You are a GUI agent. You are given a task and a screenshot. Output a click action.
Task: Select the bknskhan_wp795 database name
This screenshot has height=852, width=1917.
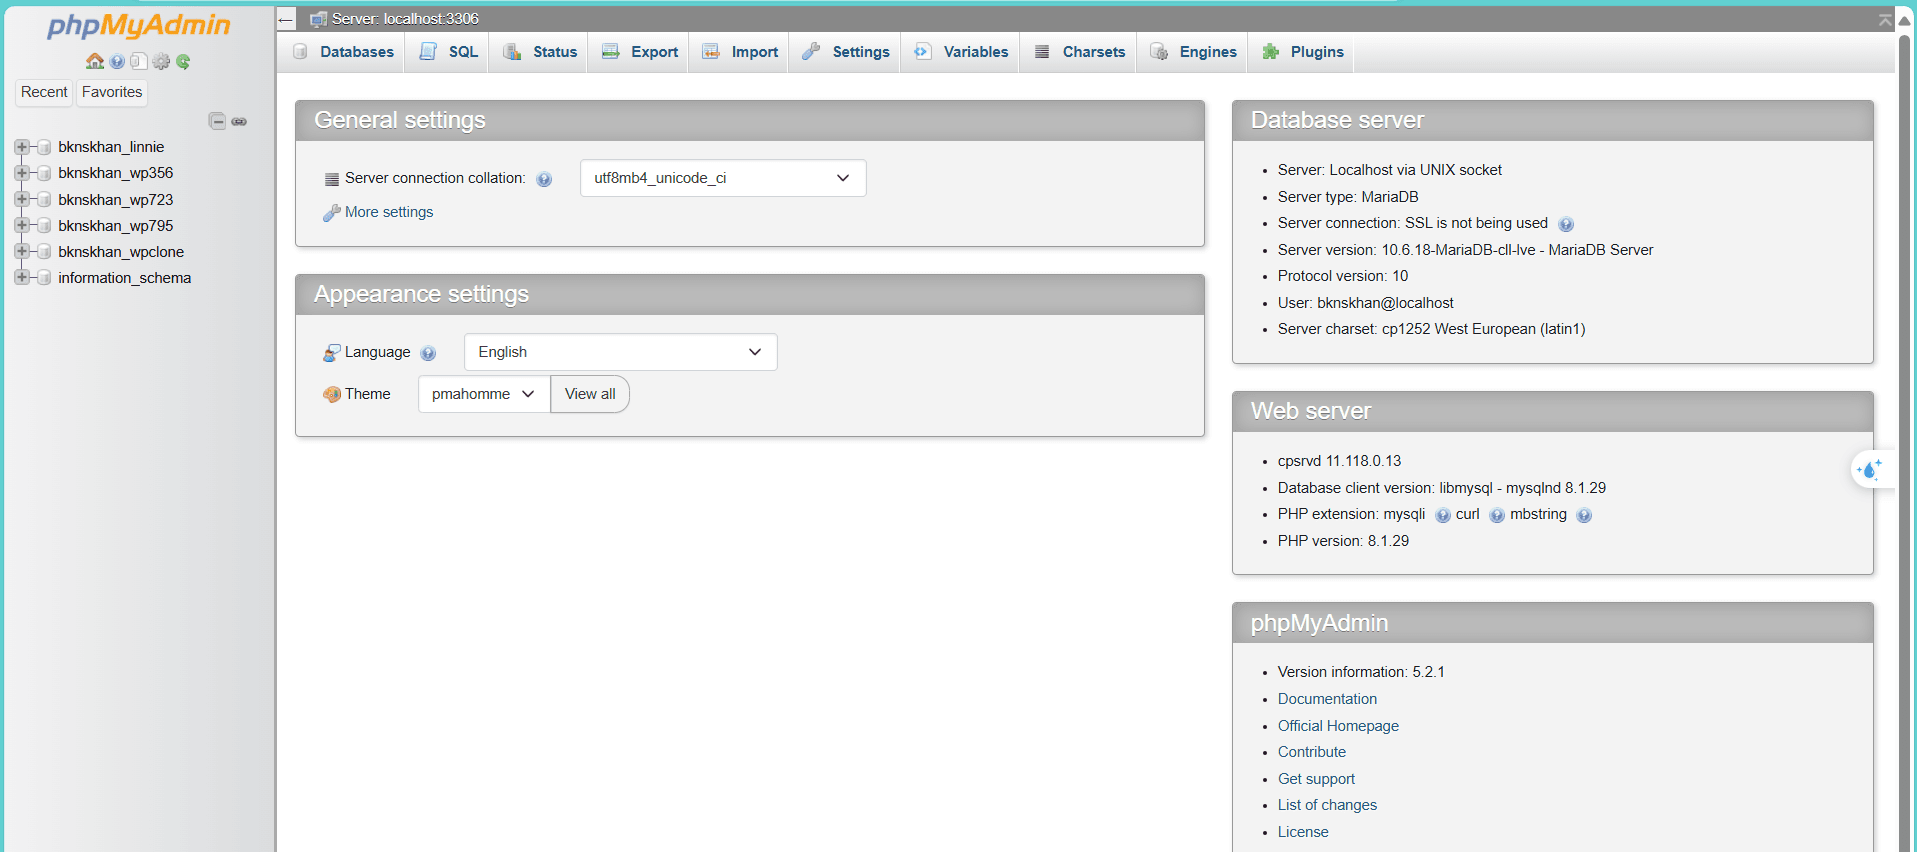[116, 226]
